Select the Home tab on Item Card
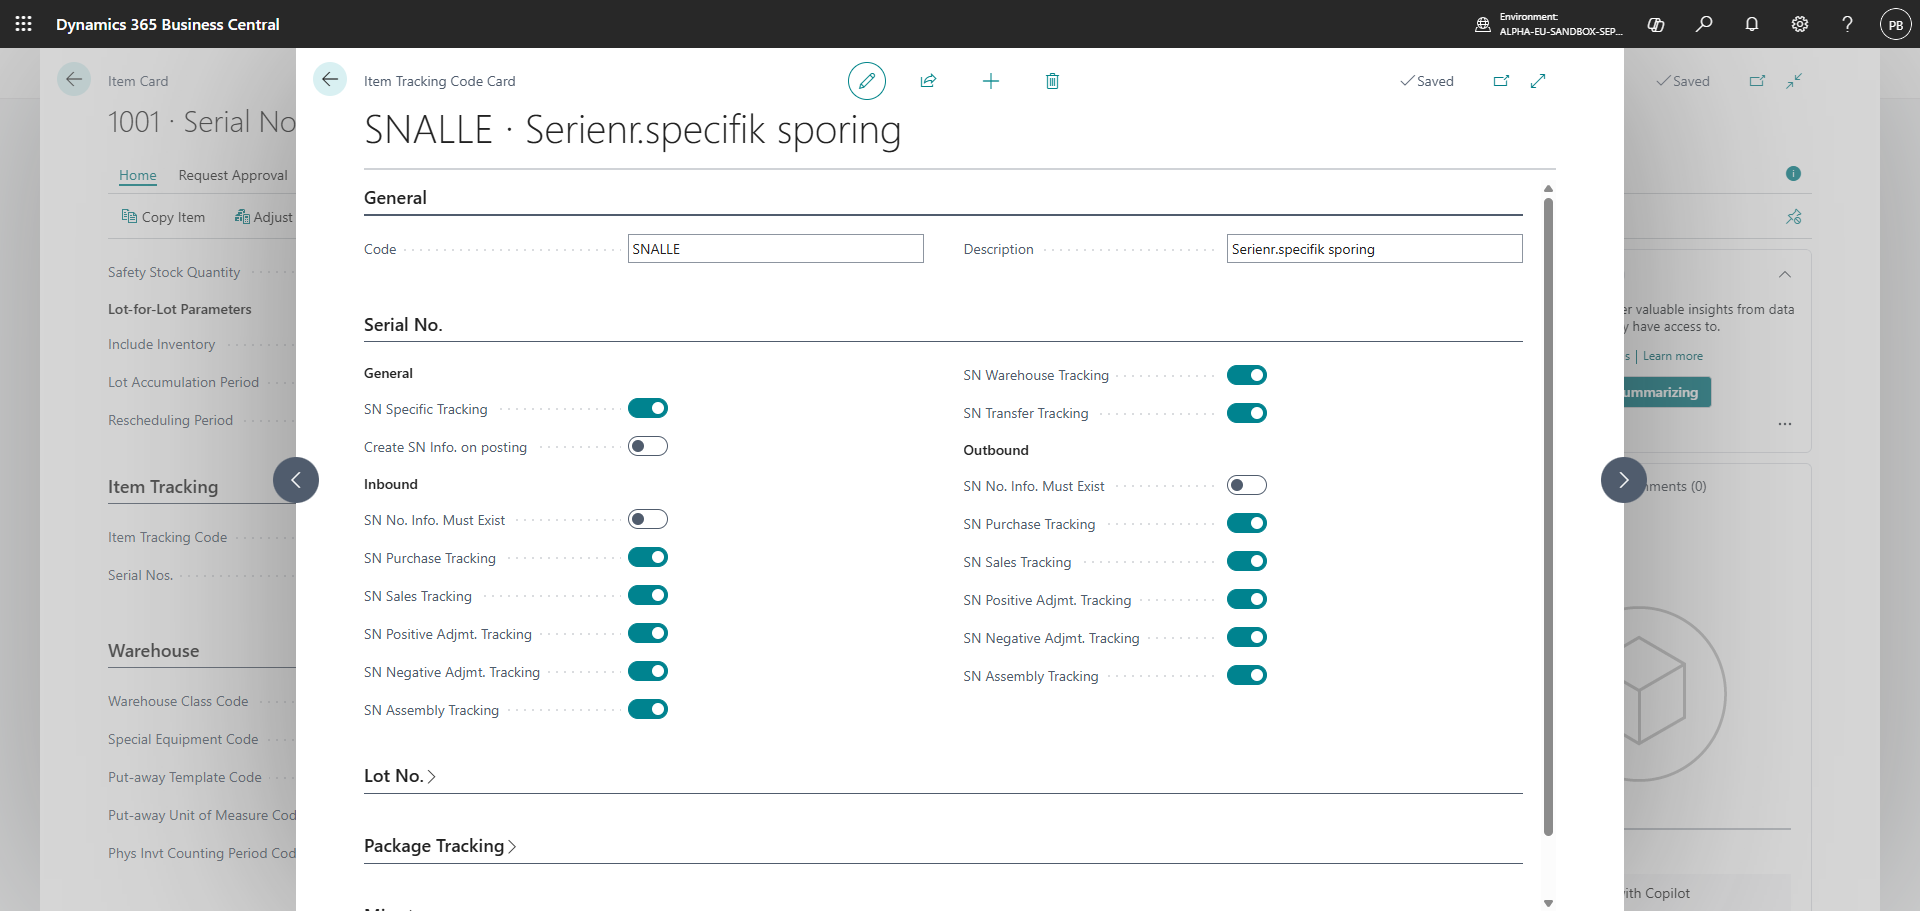 click(x=138, y=175)
